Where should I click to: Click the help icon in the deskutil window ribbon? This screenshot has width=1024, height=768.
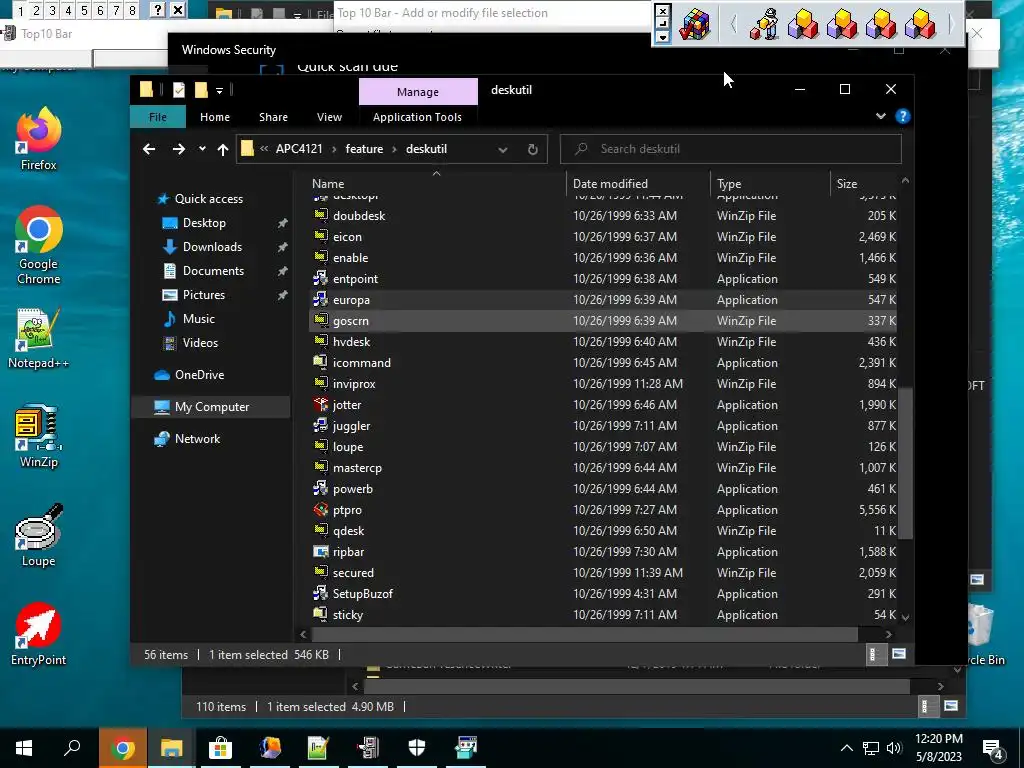tap(903, 116)
